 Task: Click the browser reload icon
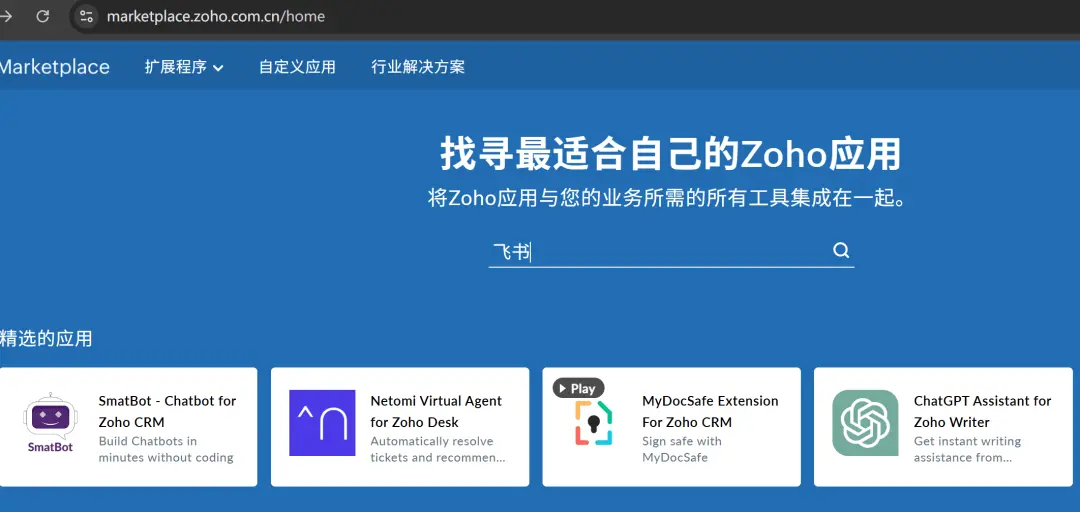point(43,16)
